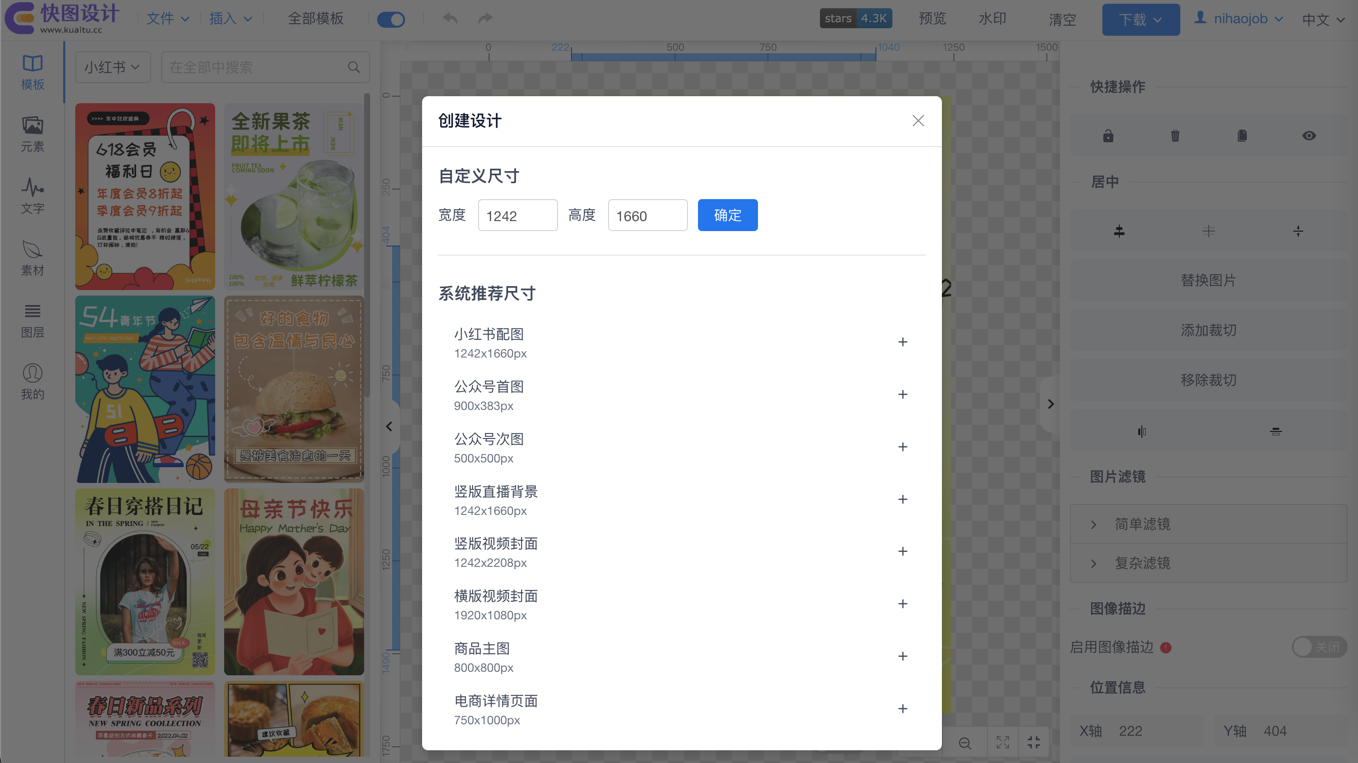The height and width of the screenshot is (763, 1358).
Task: Click the 宽度 width input field
Action: pyautogui.click(x=517, y=215)
